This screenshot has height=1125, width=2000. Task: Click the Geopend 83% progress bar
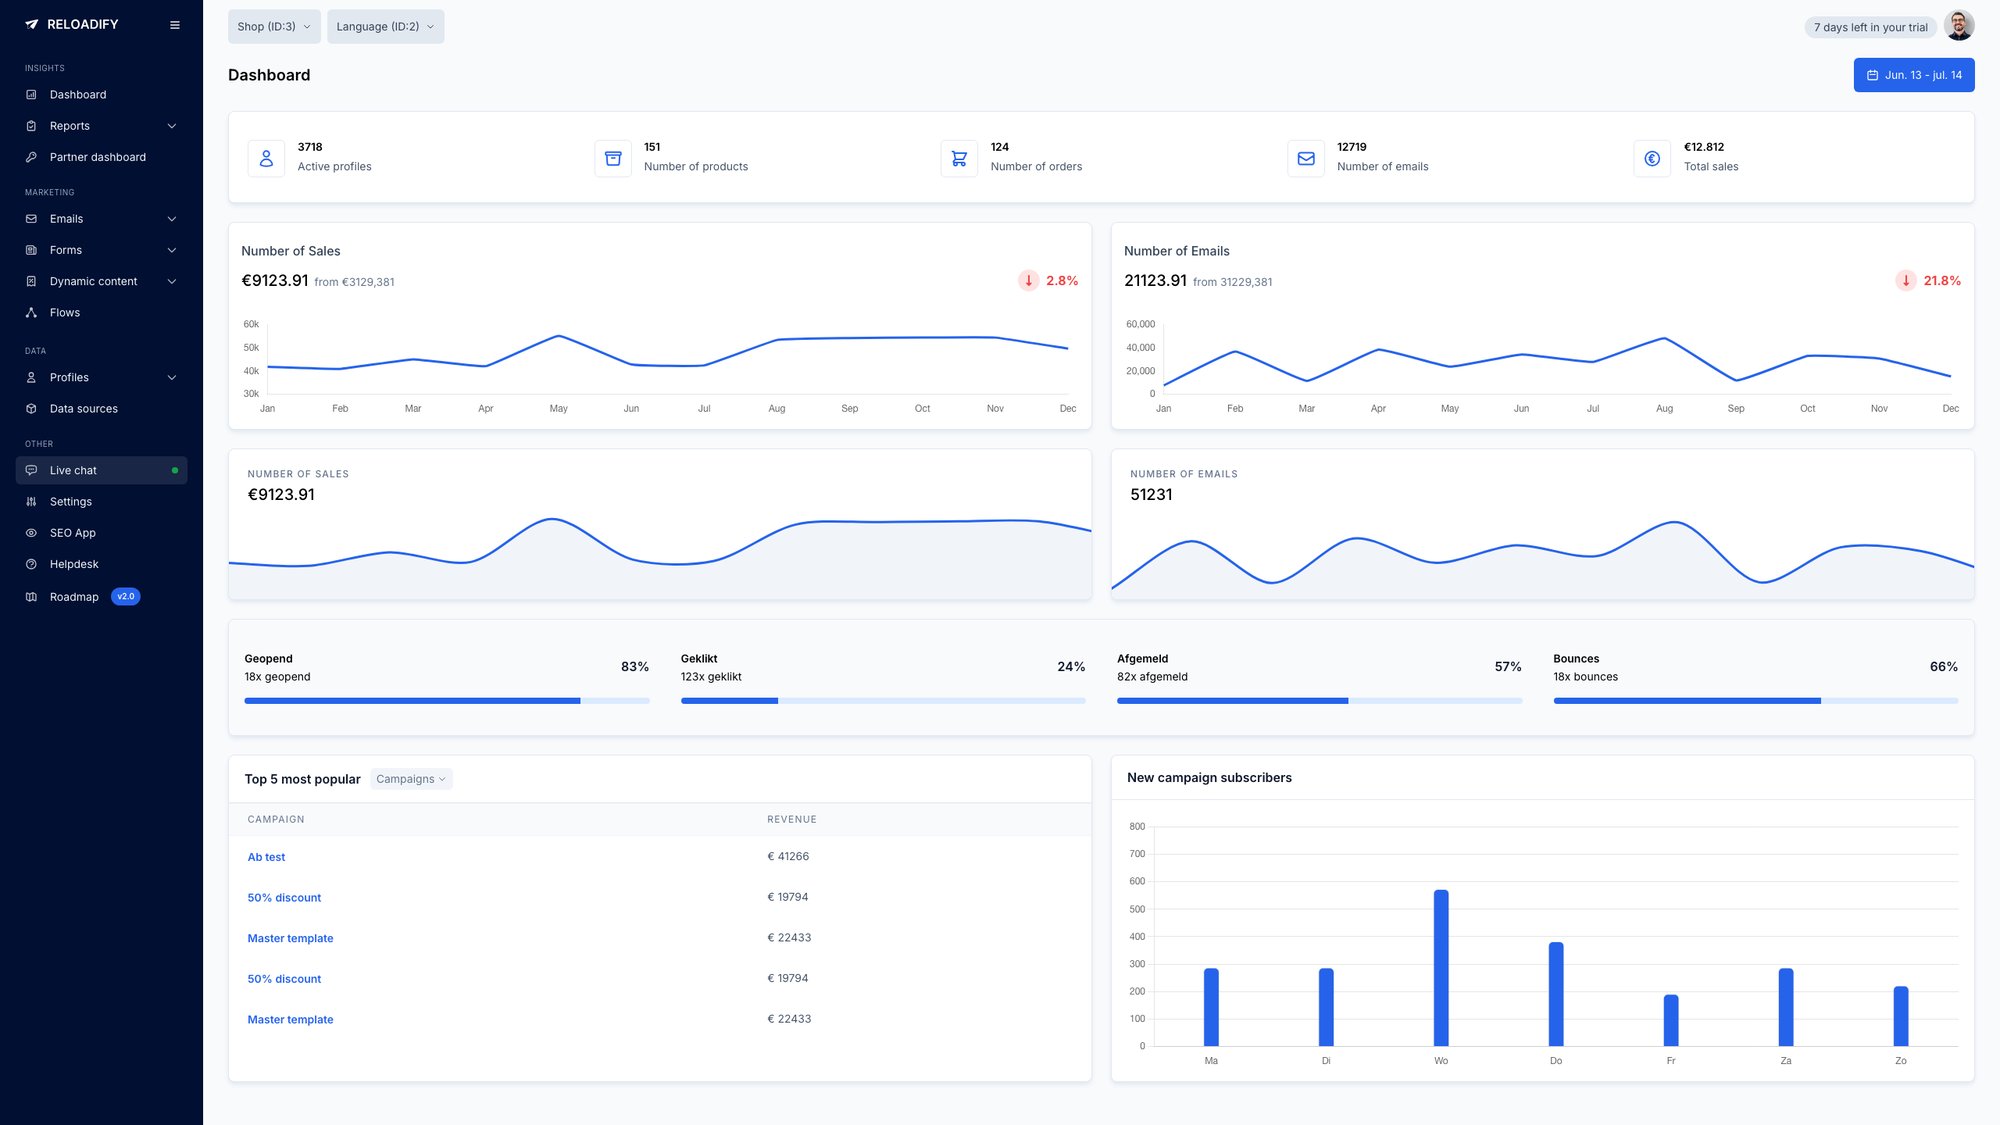click(445, 700)
